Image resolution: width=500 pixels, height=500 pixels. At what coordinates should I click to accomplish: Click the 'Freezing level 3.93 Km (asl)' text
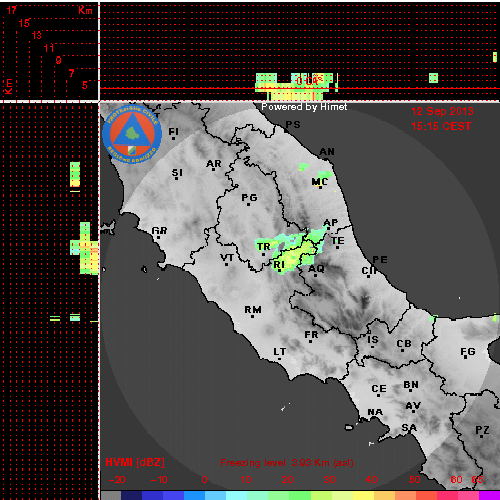tap(287, 463)
